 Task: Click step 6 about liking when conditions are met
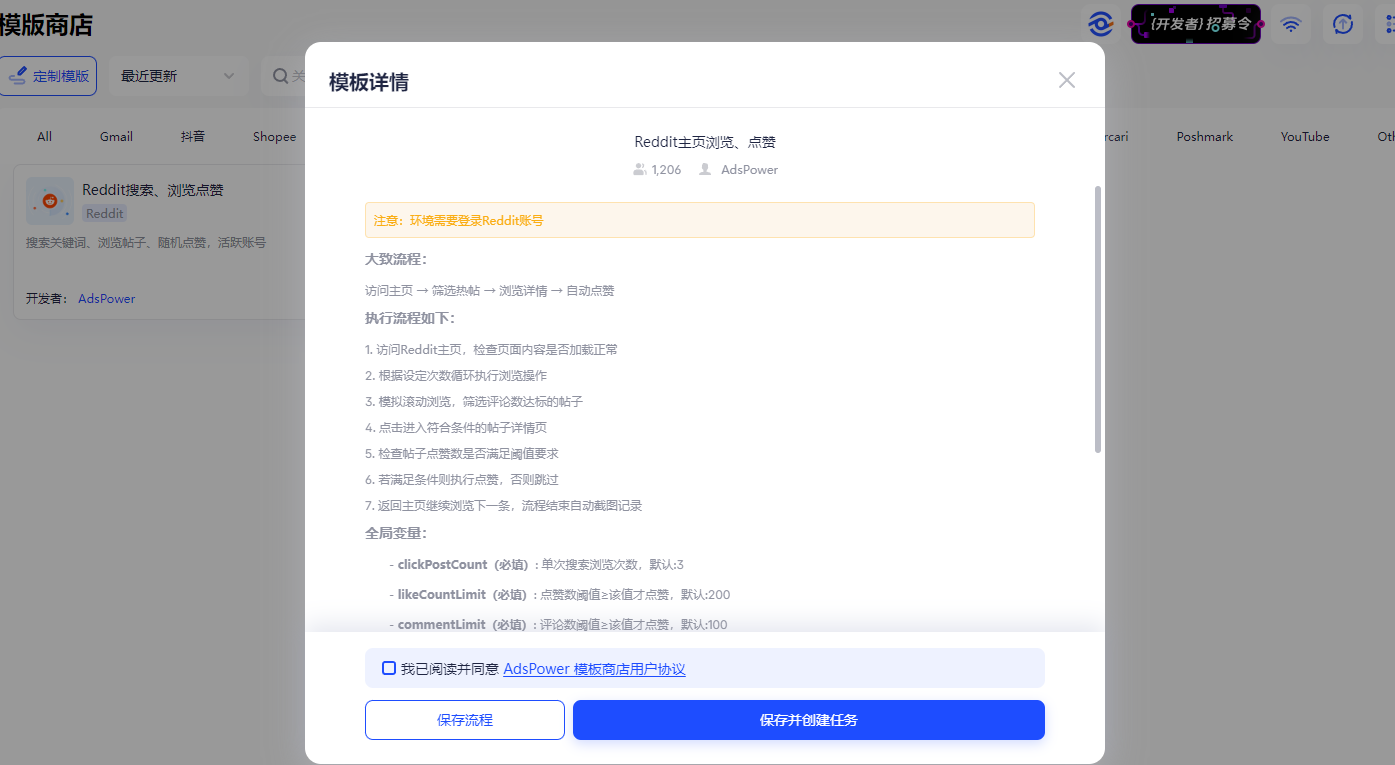[462, 480]
